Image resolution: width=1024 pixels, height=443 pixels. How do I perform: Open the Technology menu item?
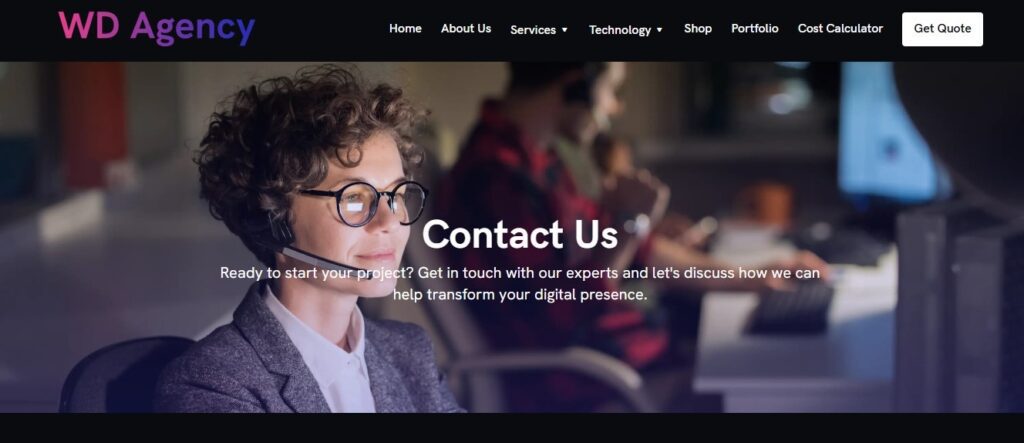coord(620,30)
